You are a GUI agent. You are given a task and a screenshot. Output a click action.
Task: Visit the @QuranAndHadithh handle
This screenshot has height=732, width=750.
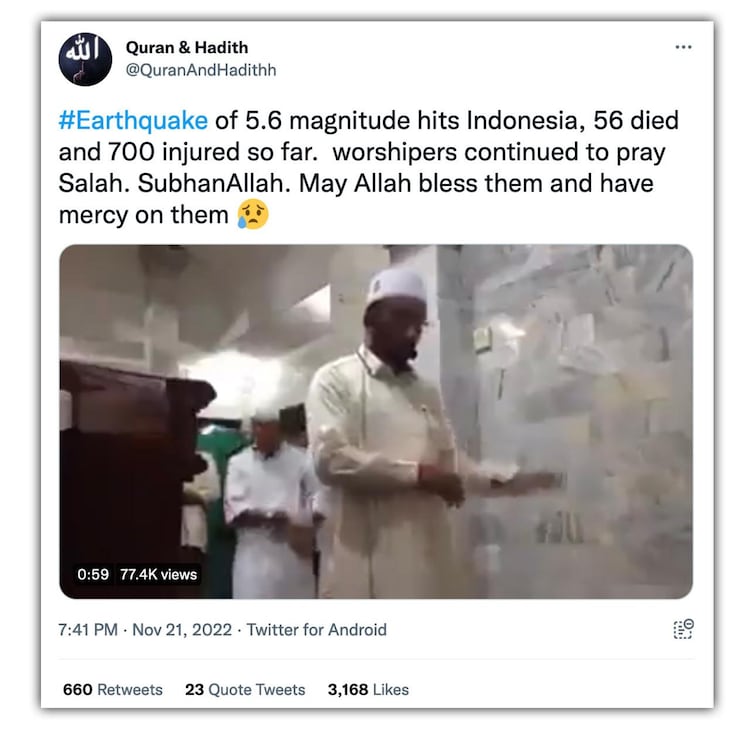(200, 70)
